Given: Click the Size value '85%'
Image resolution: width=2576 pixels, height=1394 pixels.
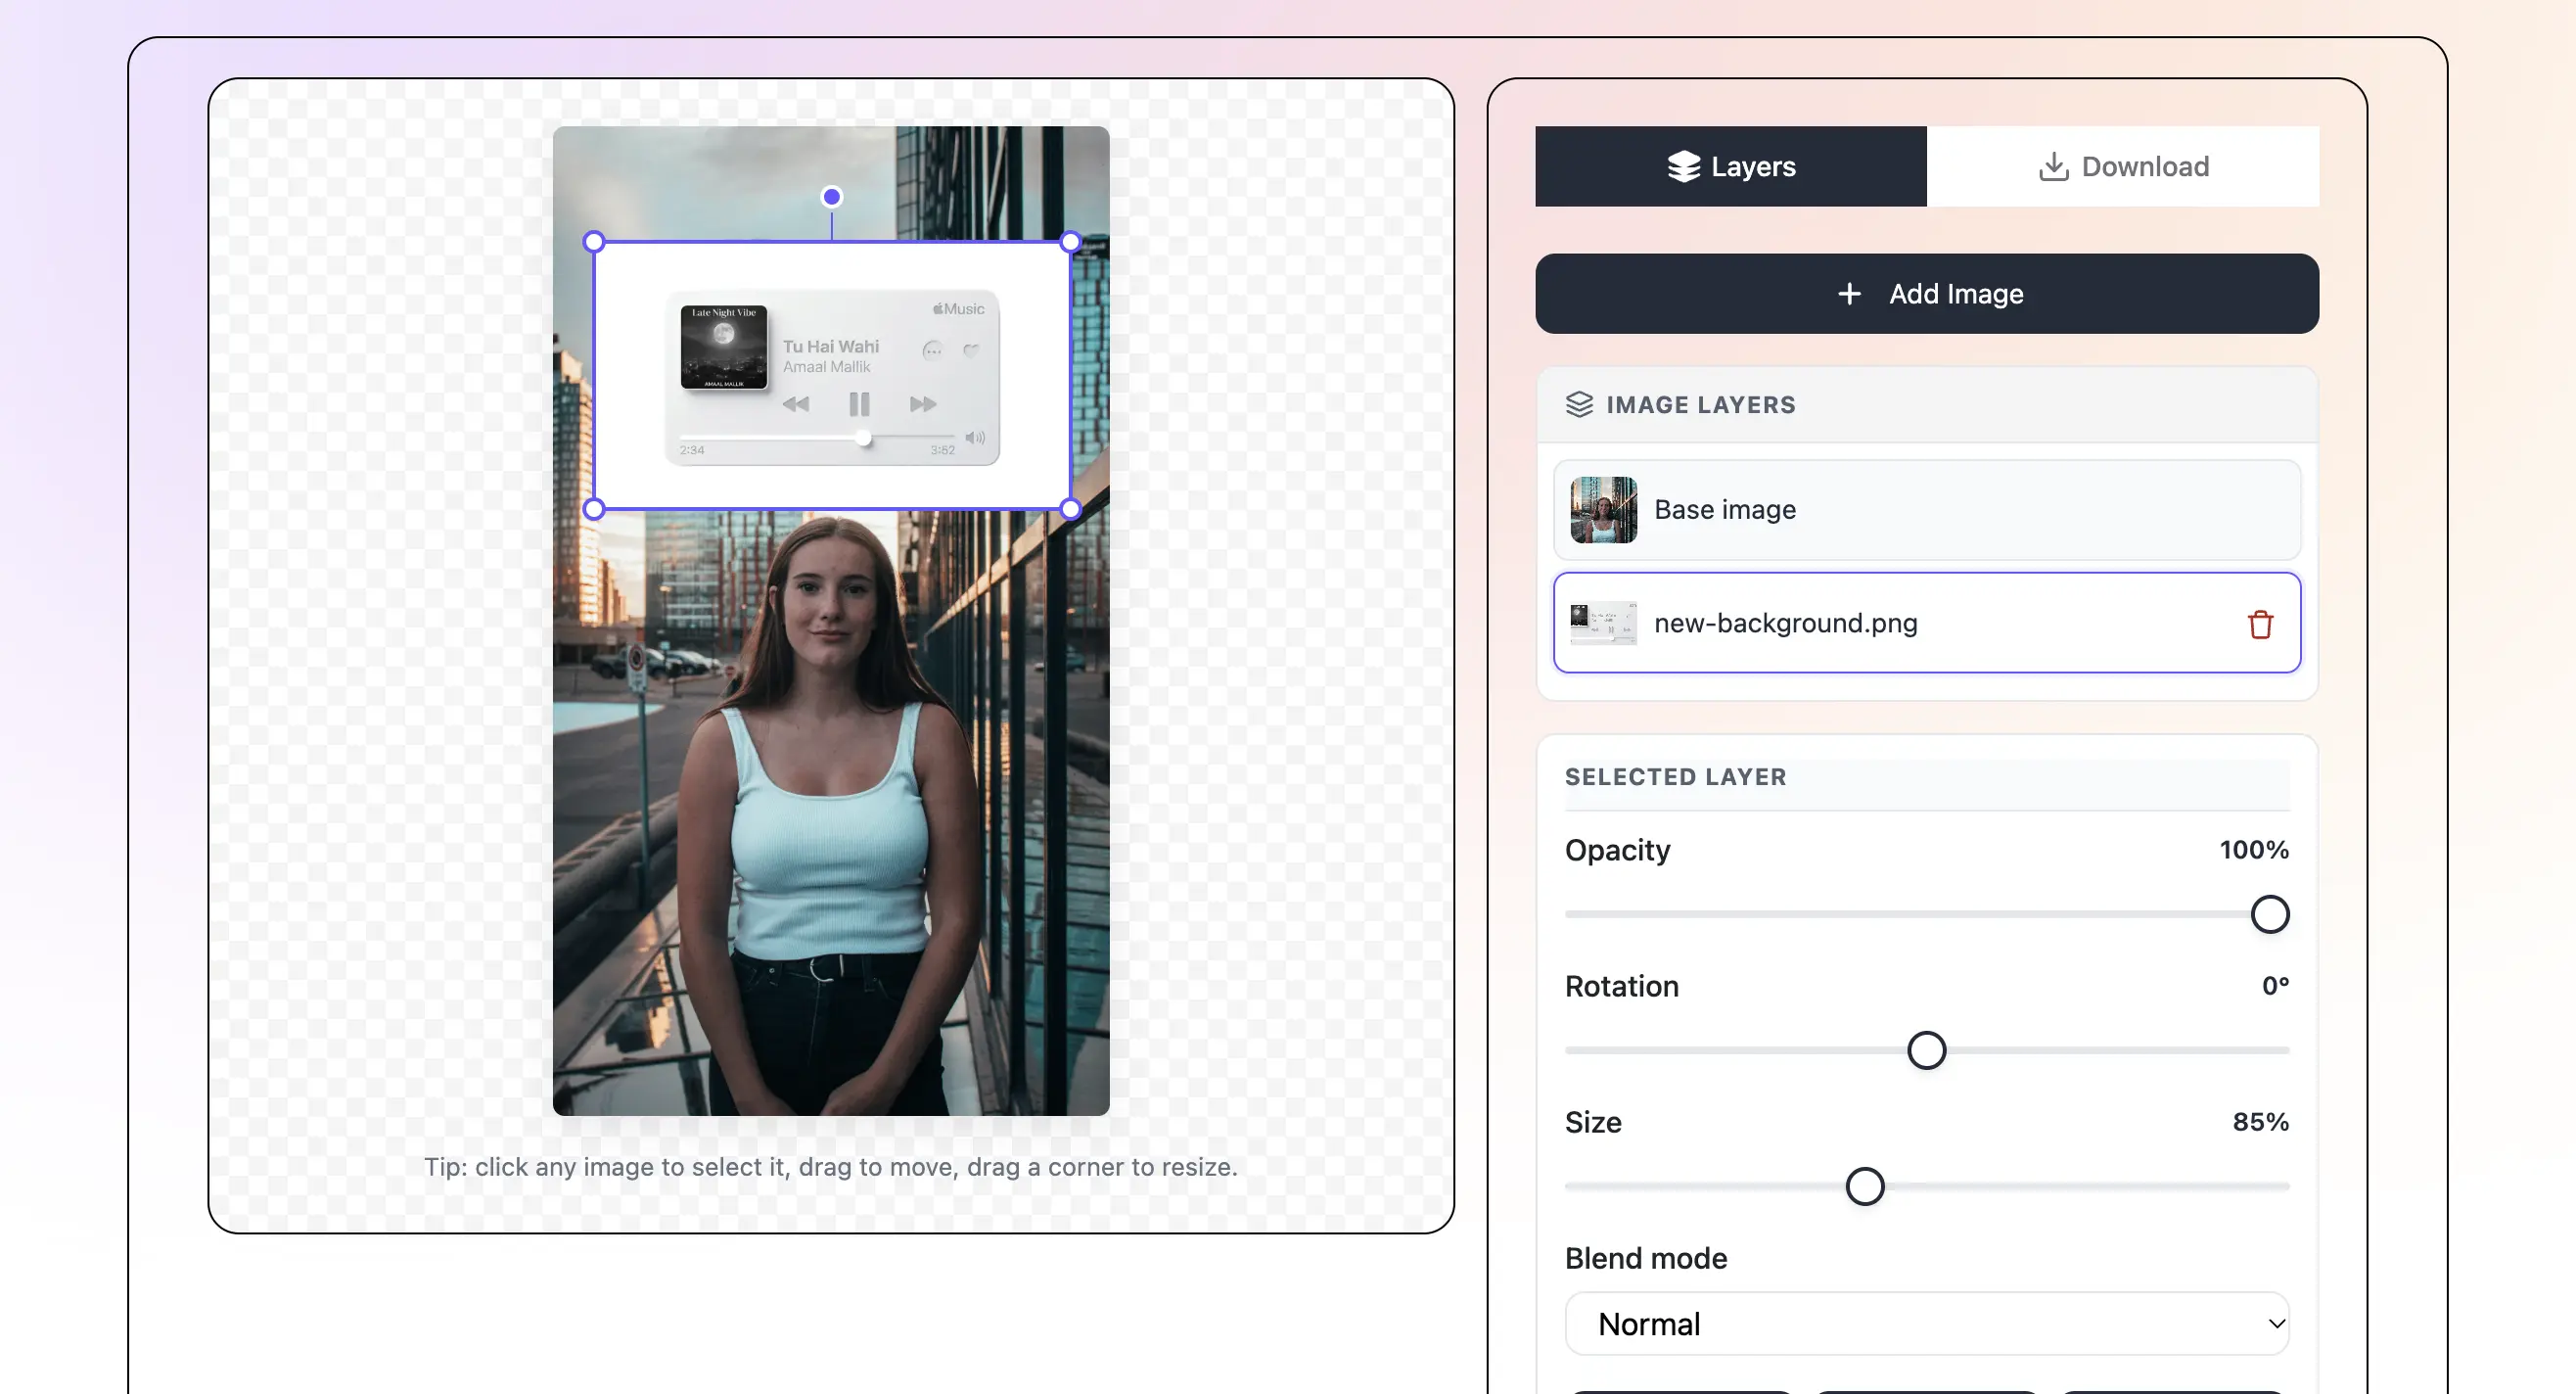Looking at the screenshot, I should pos(2260,1122).
